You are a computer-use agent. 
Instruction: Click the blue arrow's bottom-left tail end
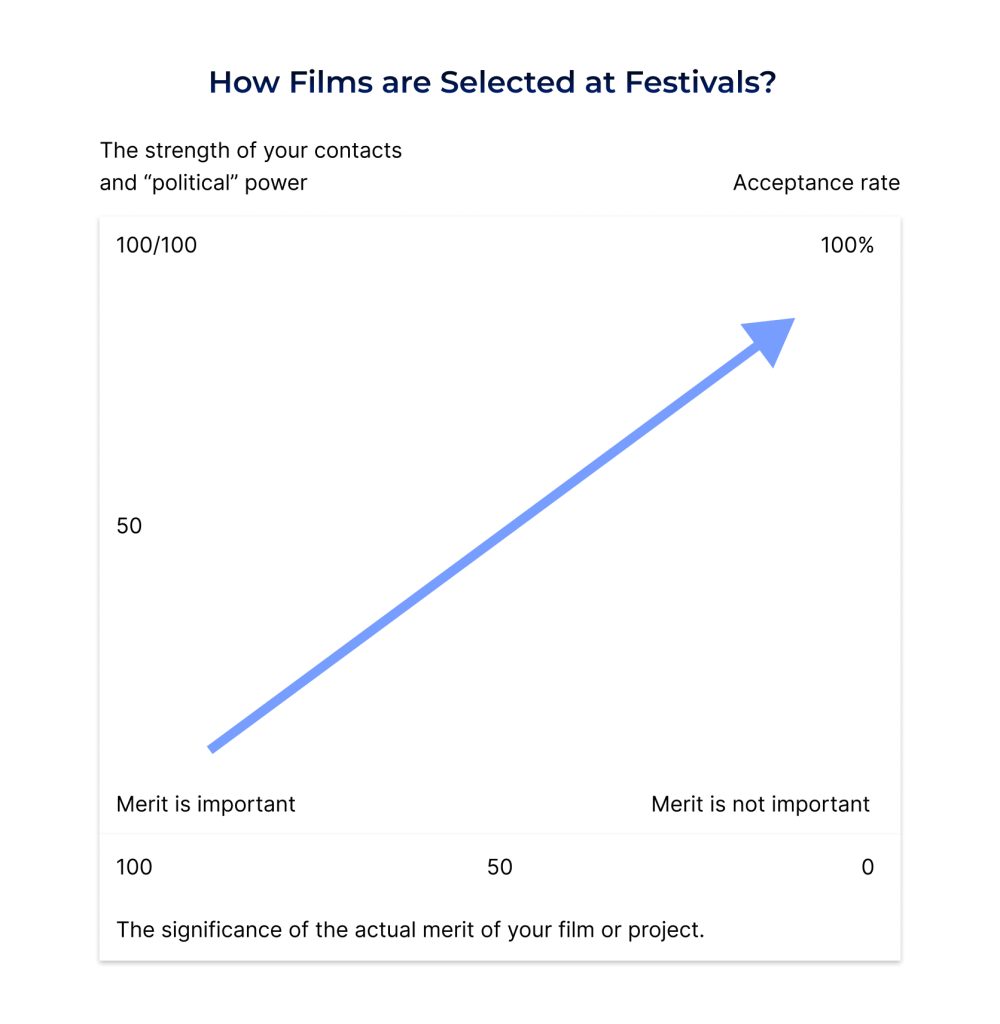[212, 746]
